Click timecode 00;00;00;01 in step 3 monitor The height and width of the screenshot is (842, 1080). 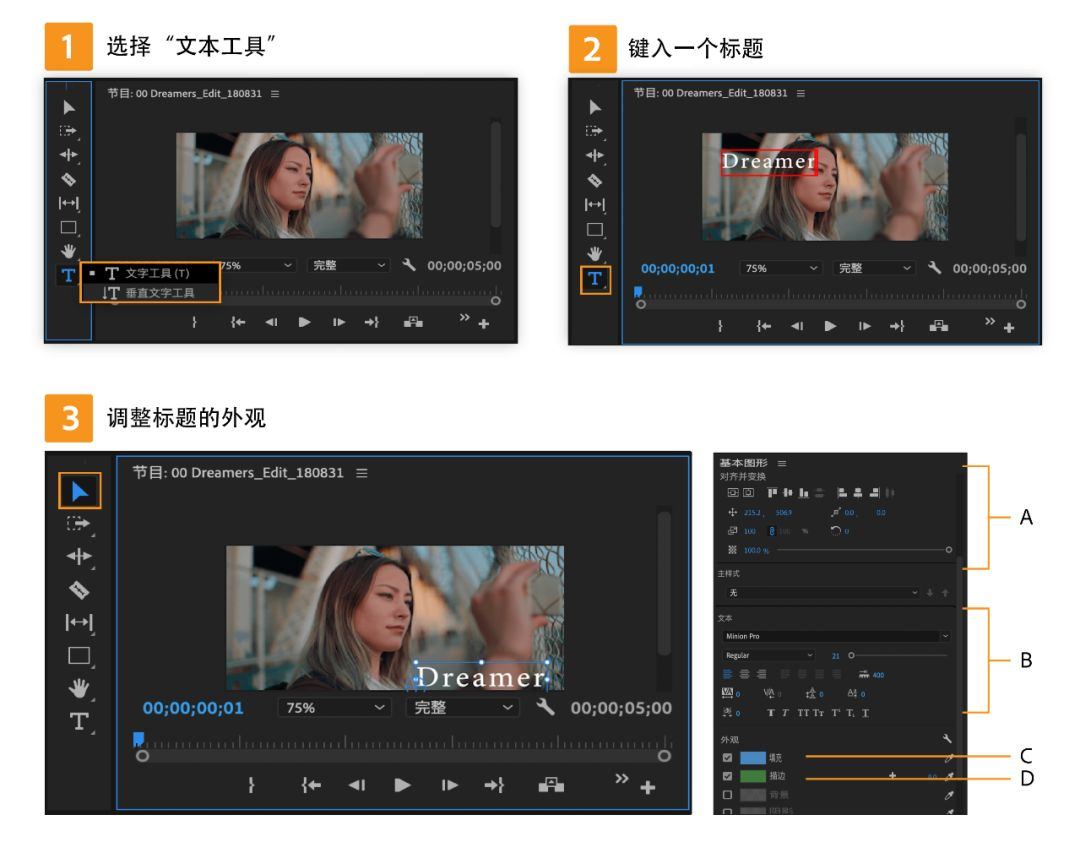pos(193,708)
